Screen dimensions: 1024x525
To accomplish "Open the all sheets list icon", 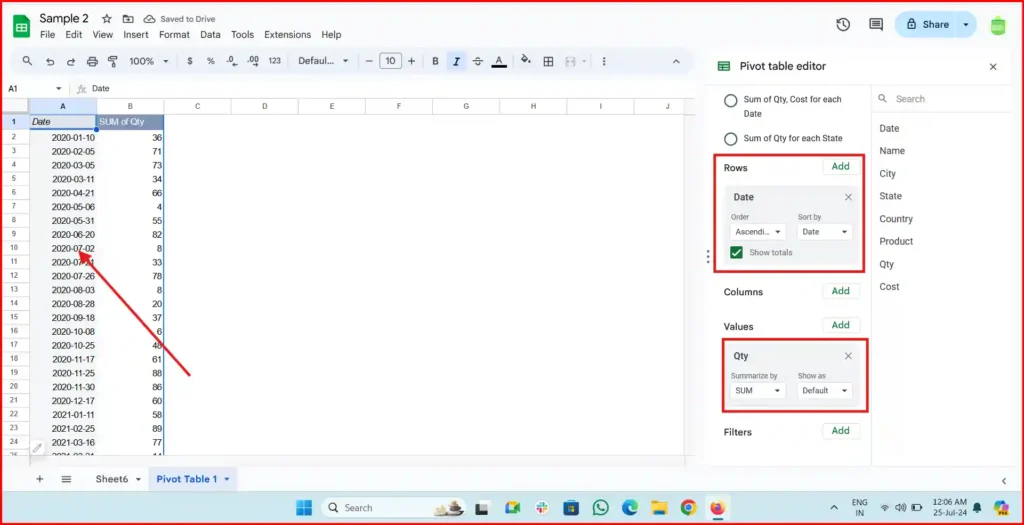I will point(66,479).
